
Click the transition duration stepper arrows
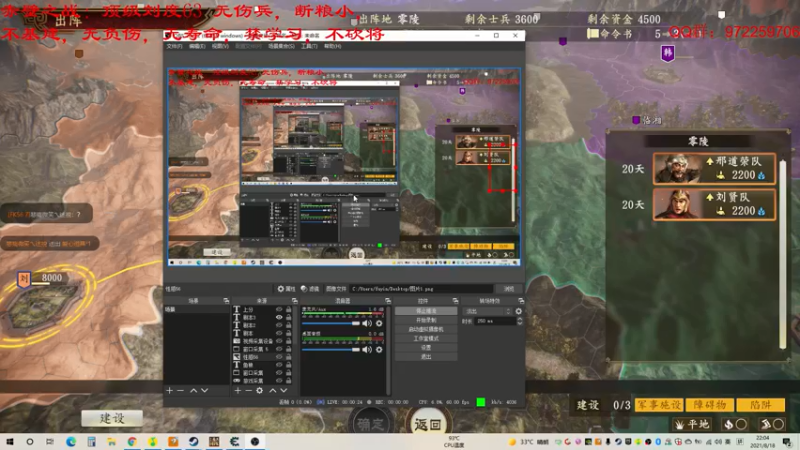pyautogui.click(x=519, y=321)
